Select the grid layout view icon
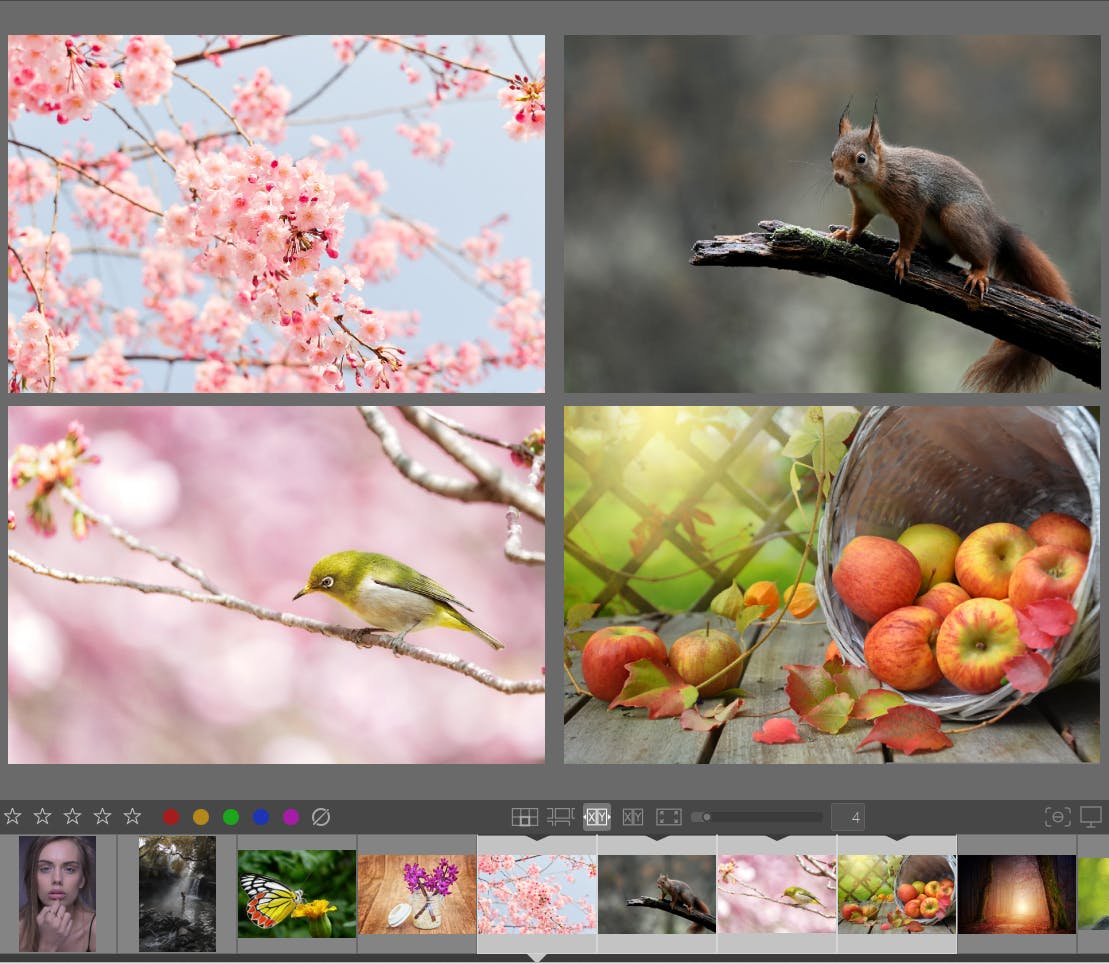Screen dimensions: 1109x964 [525, 816]
